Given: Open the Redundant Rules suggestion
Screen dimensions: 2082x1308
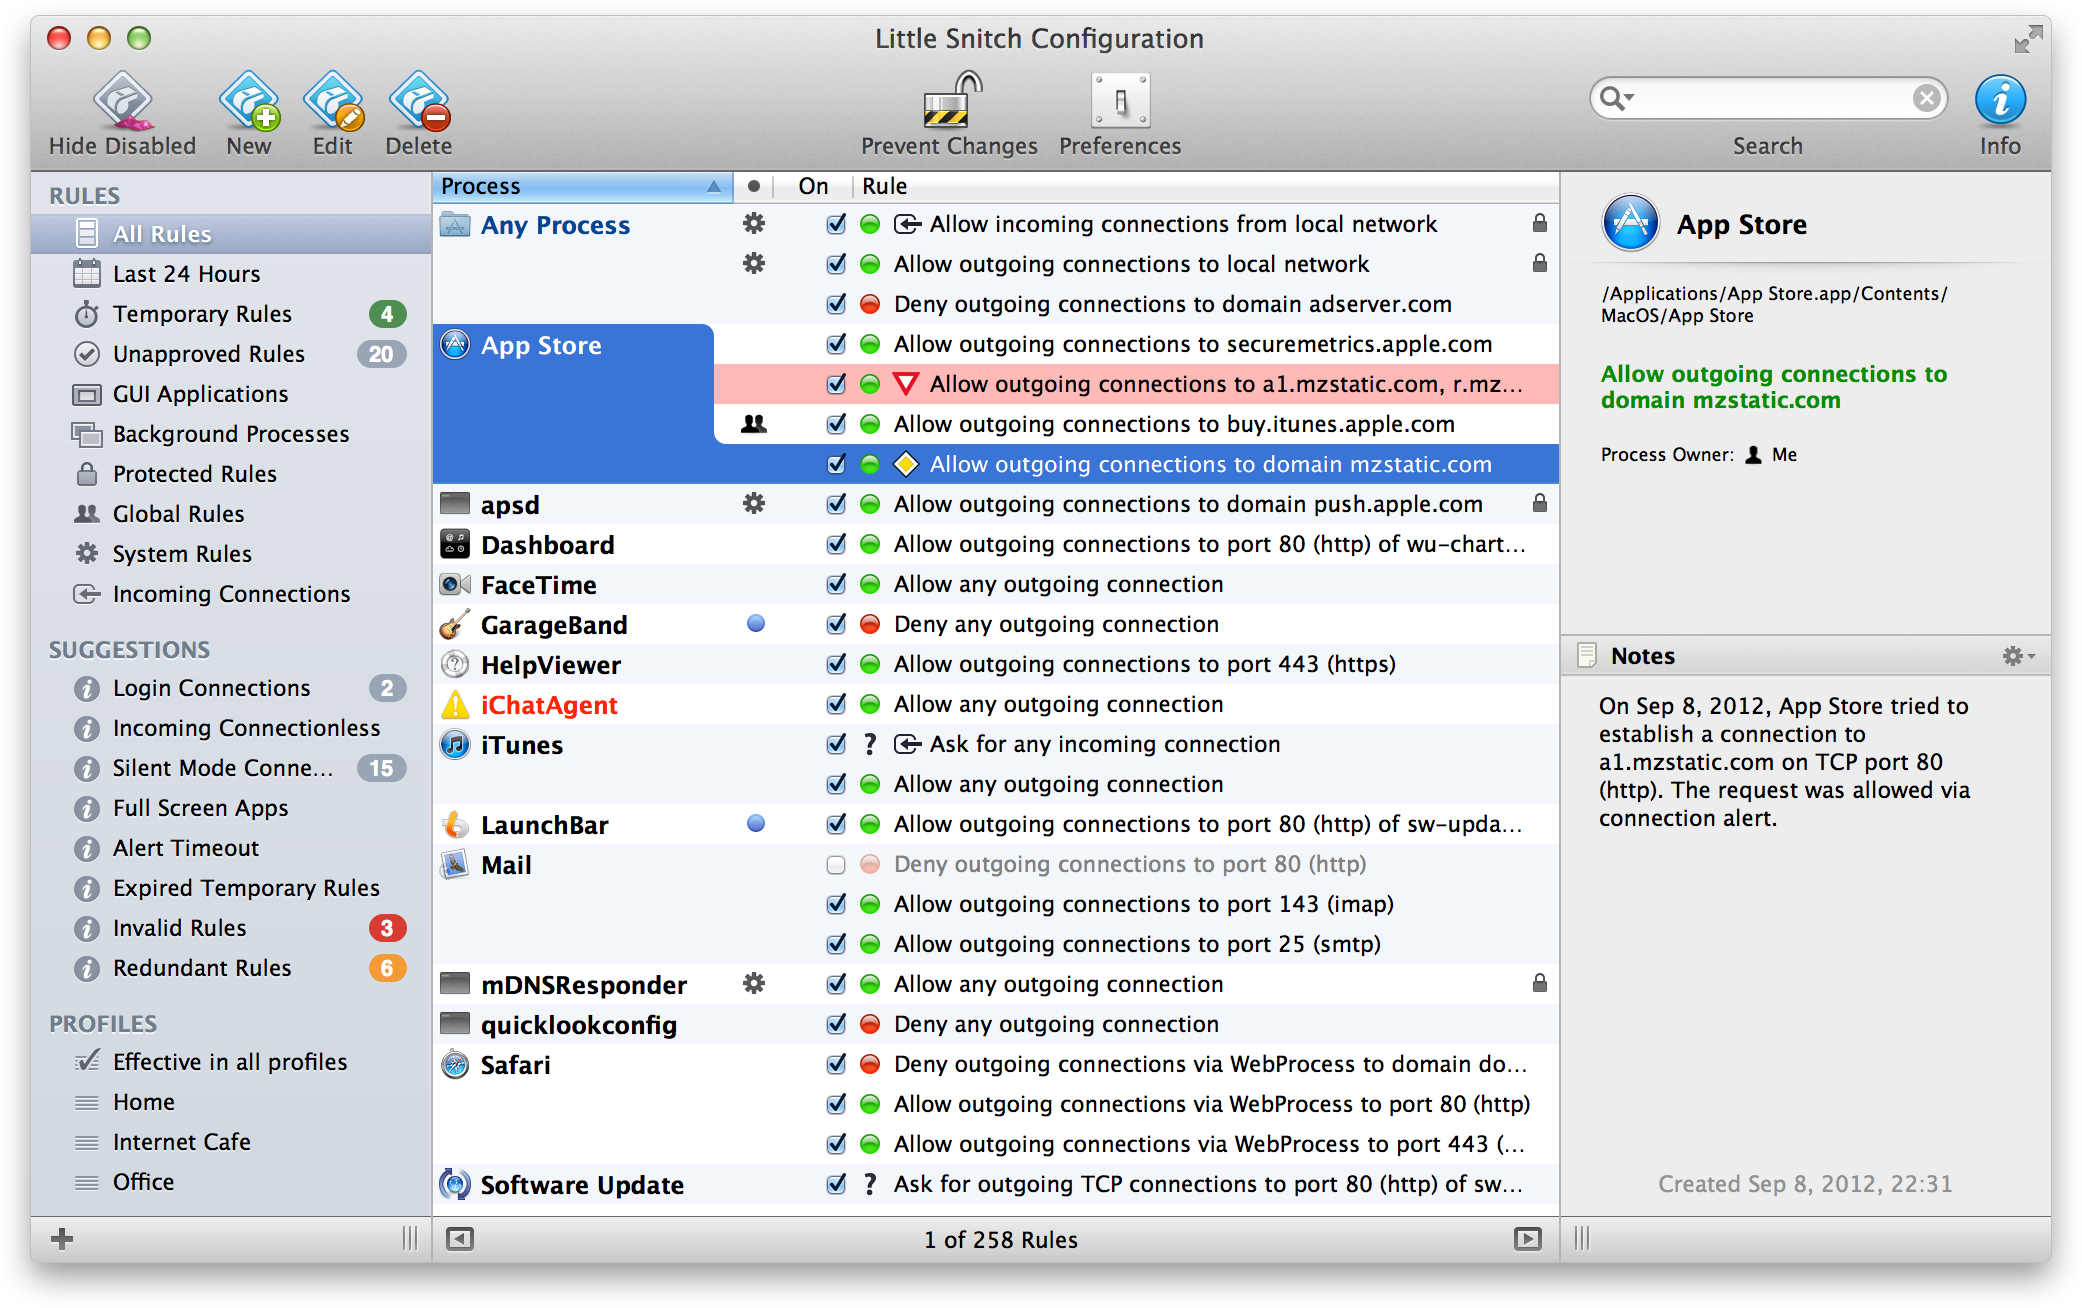Looking at the screenshot, I should (x=201, y=968).
